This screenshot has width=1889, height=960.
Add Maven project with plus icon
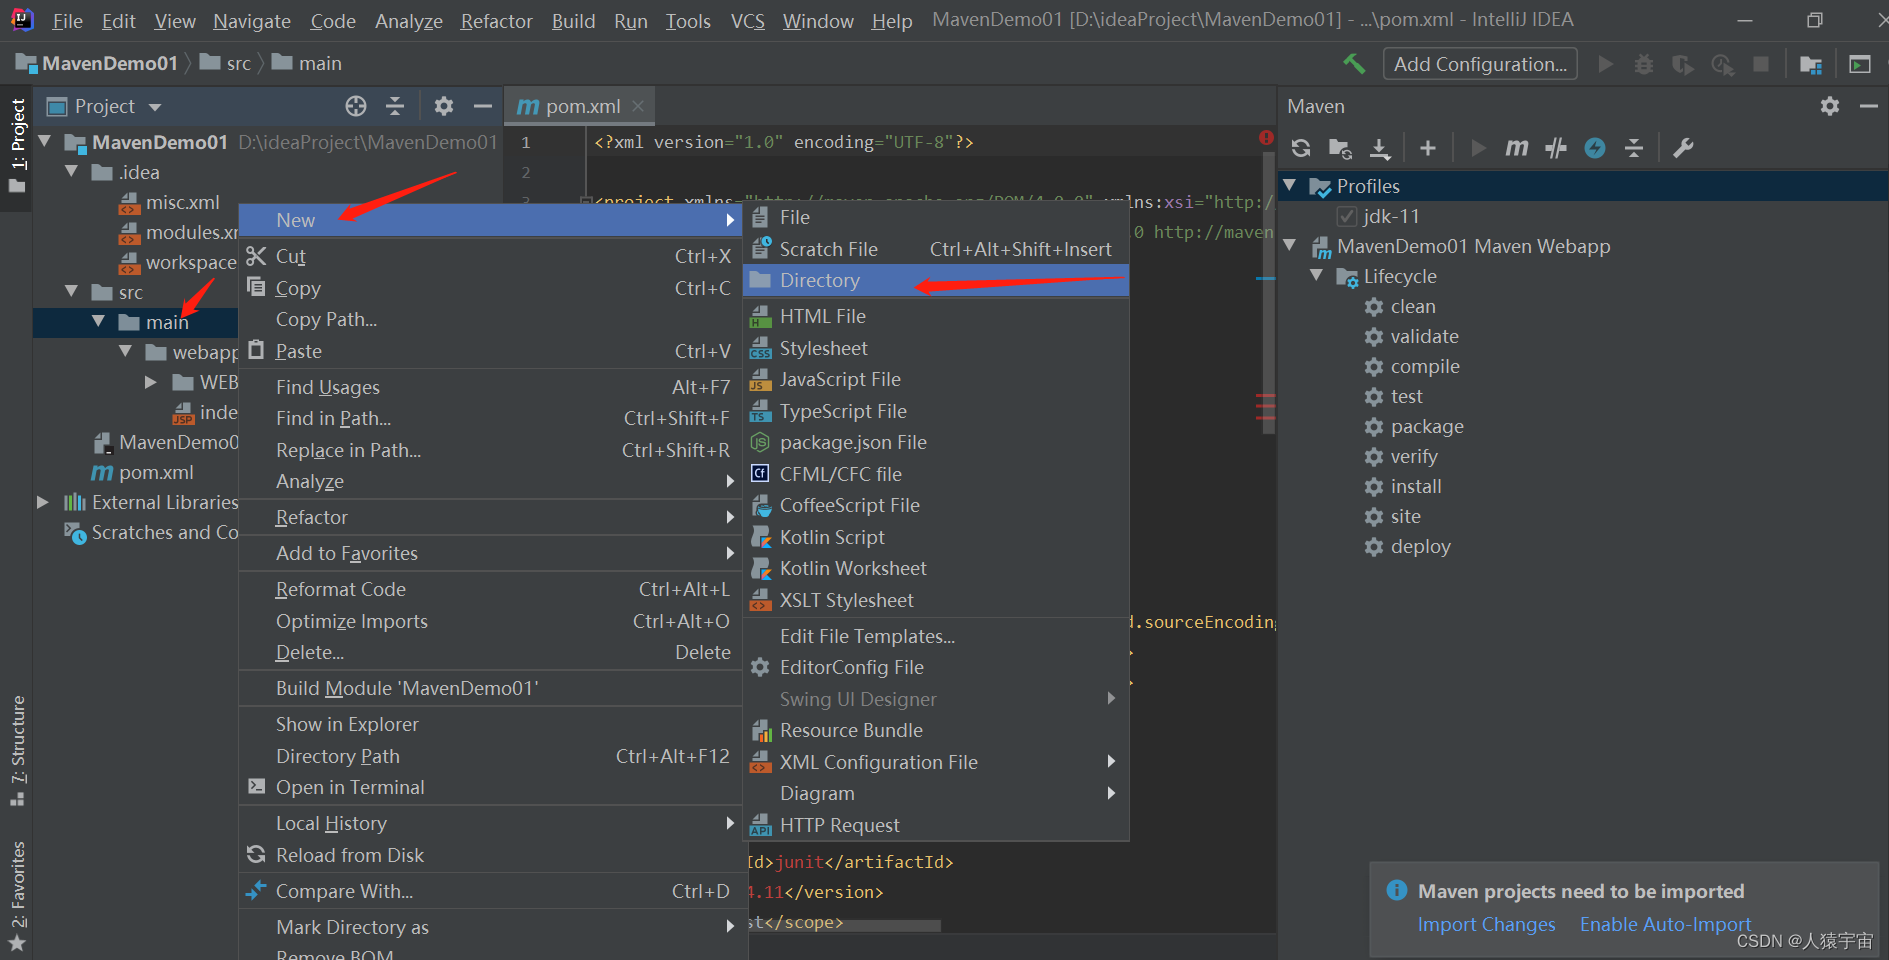(x=1428, y=148)
